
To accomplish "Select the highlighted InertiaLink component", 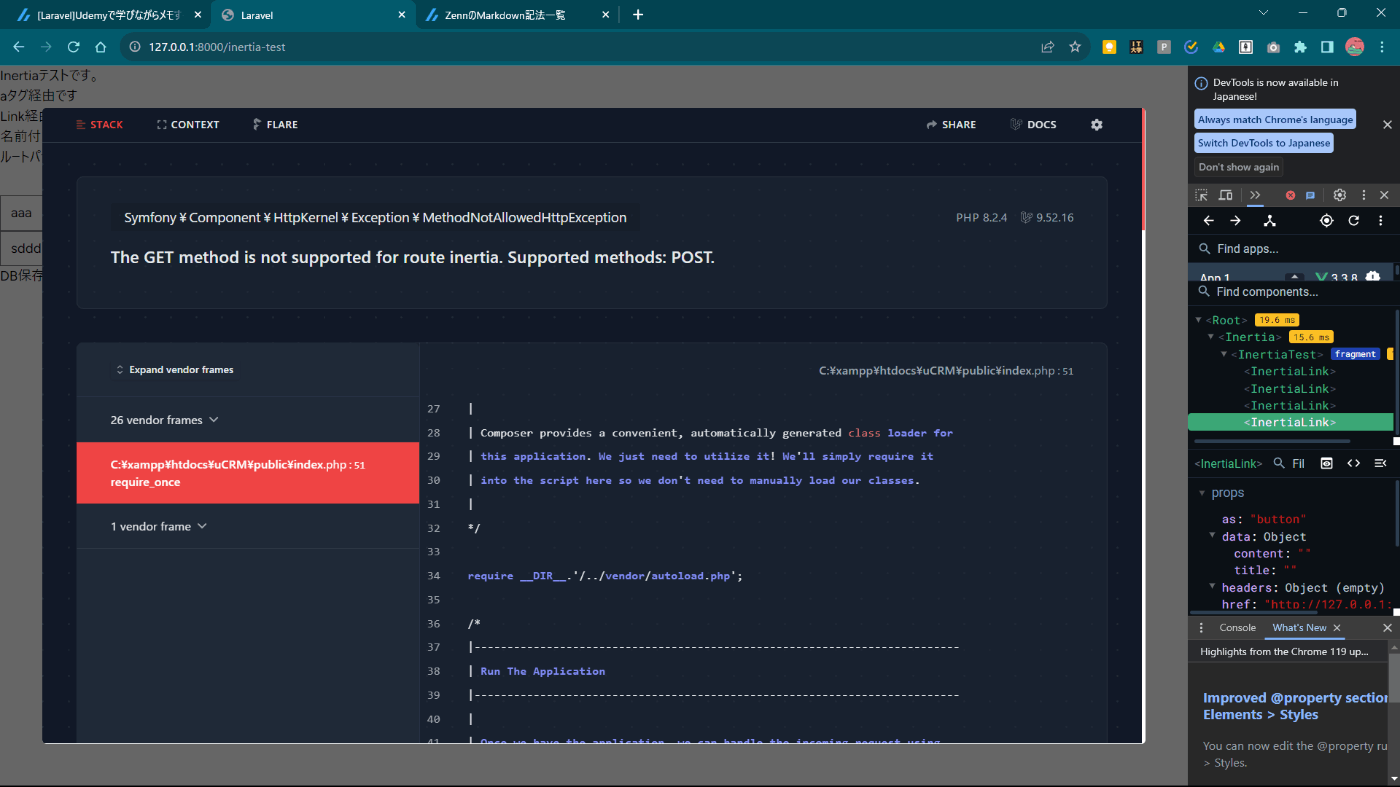I will pyautogui.click(x=1290, y=422).
